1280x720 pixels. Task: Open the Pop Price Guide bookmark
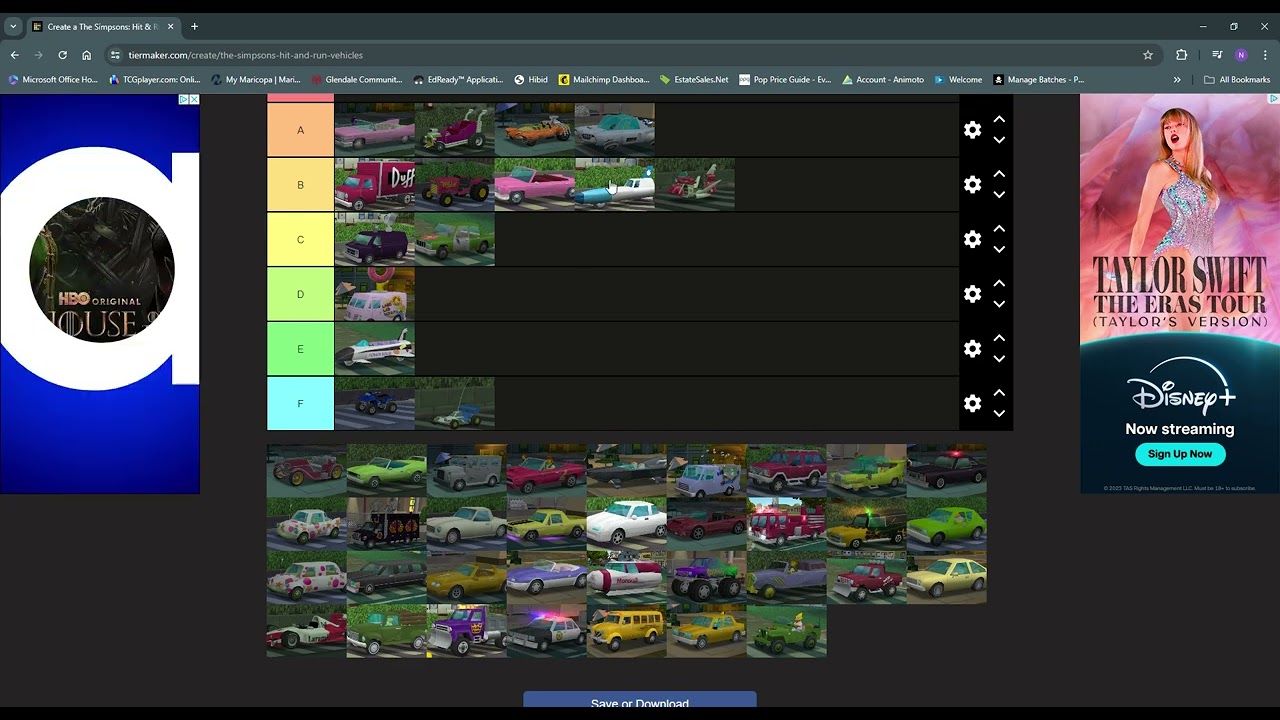coord(784,80)
